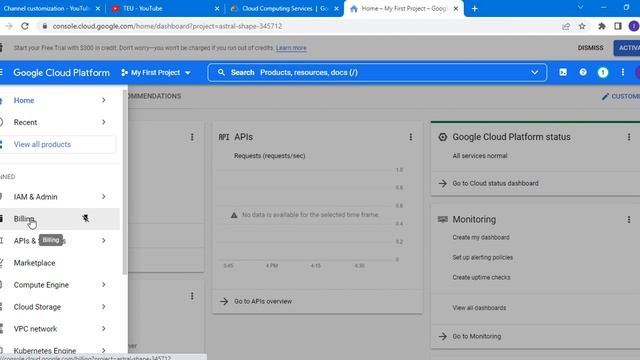Open notifications badge showing 1

[602, 72]
